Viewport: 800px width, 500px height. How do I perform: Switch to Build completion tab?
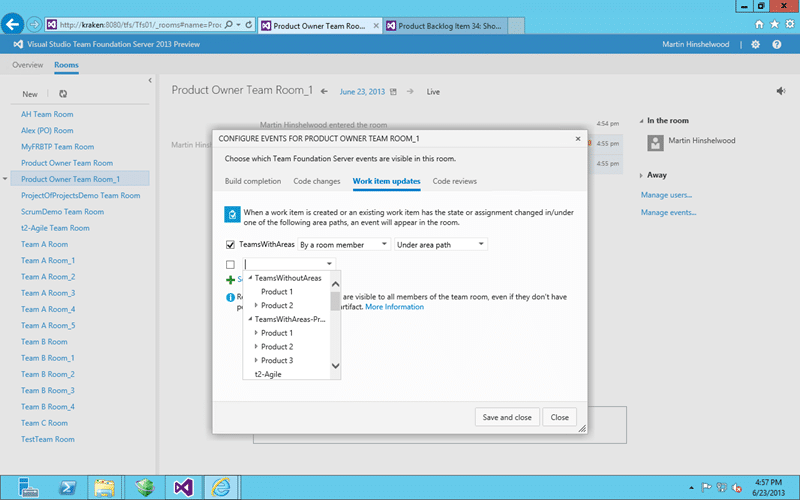[x=253, y=181]
